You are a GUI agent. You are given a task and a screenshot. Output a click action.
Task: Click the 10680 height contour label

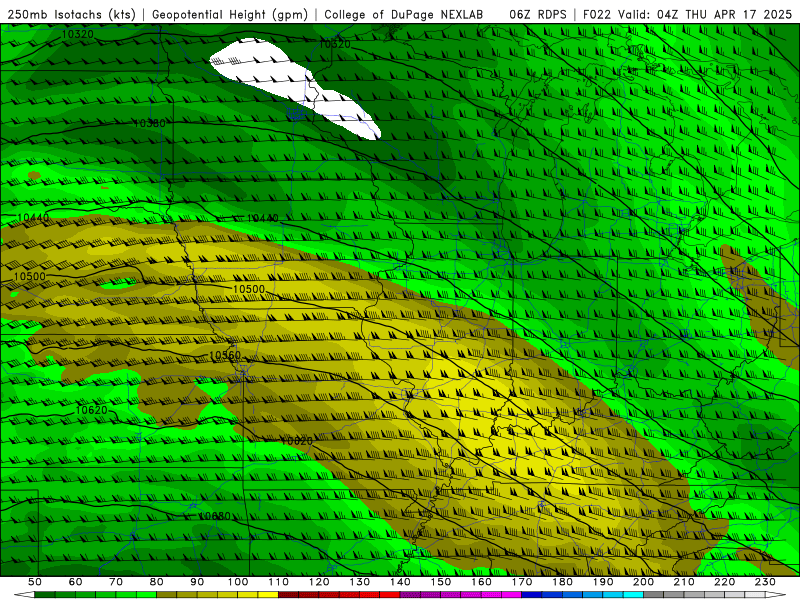[215, 516]
